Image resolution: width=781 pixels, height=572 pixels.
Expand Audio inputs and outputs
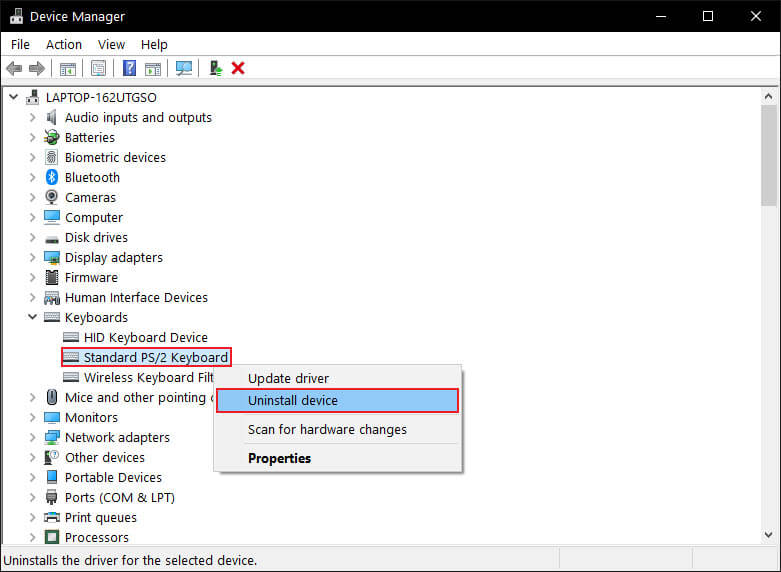tap(32, 118)
